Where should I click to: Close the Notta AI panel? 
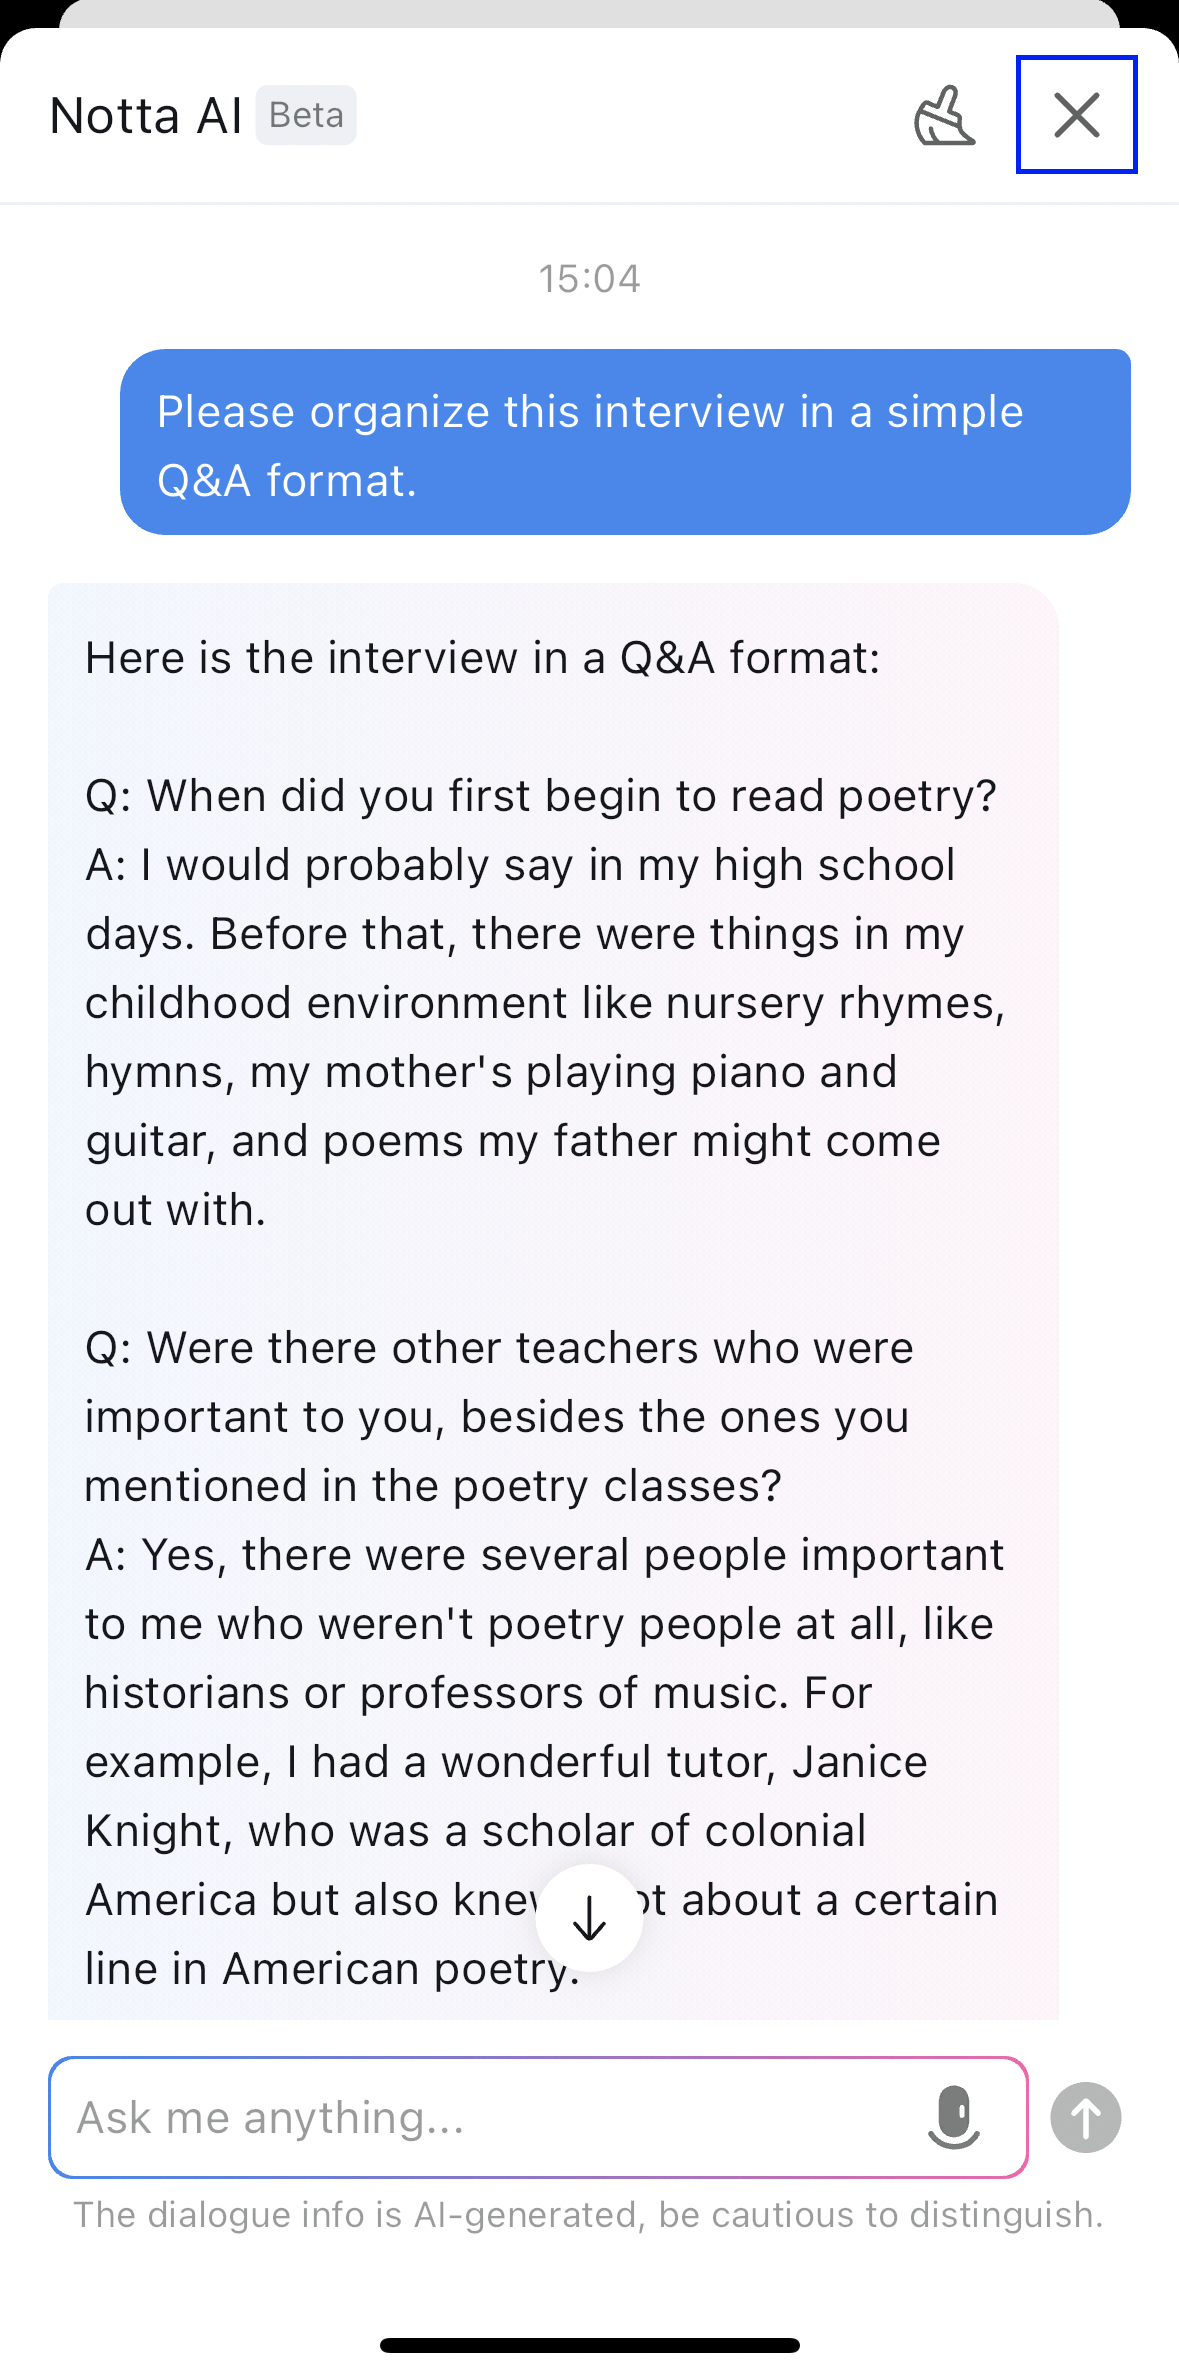1077,115
